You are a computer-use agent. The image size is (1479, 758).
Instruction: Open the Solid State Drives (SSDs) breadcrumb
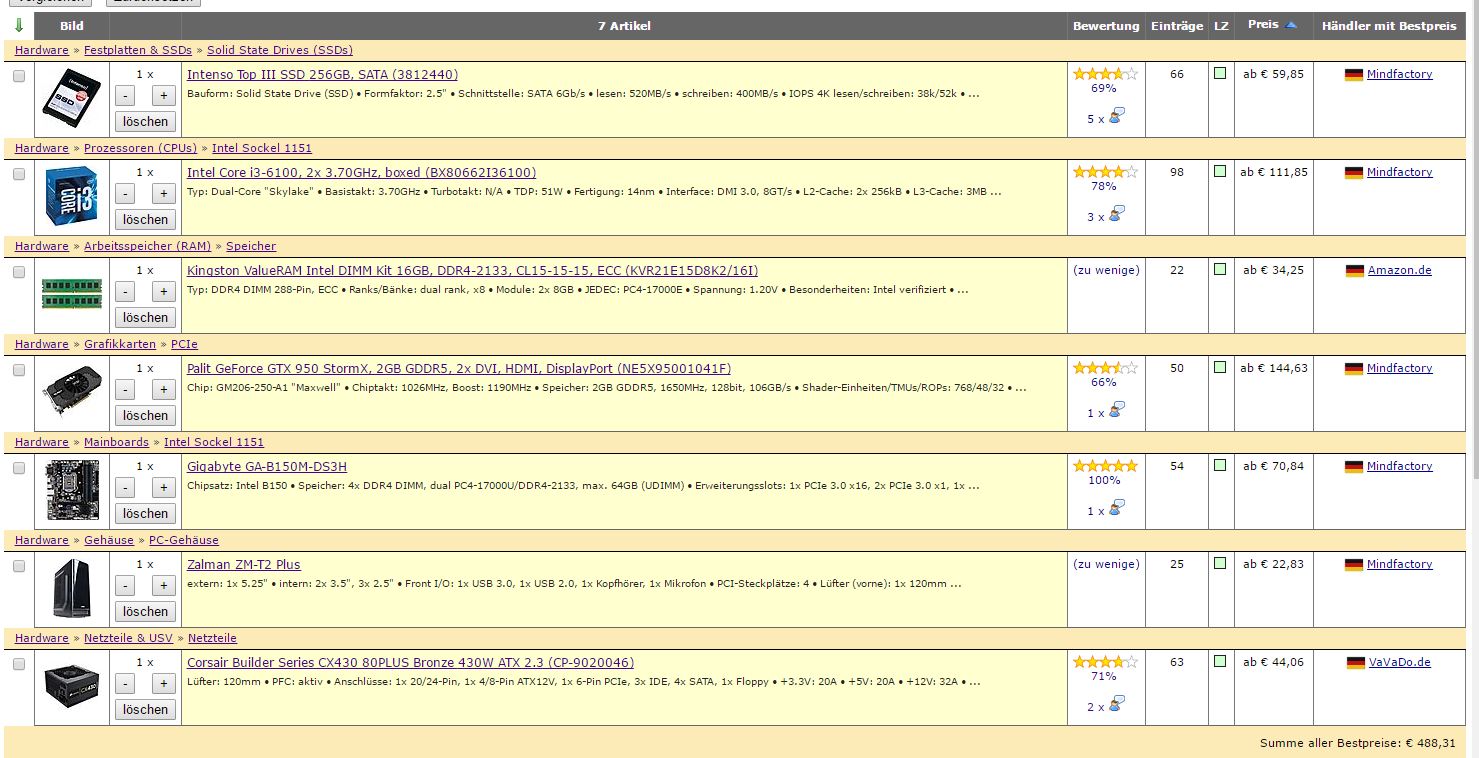280,50
